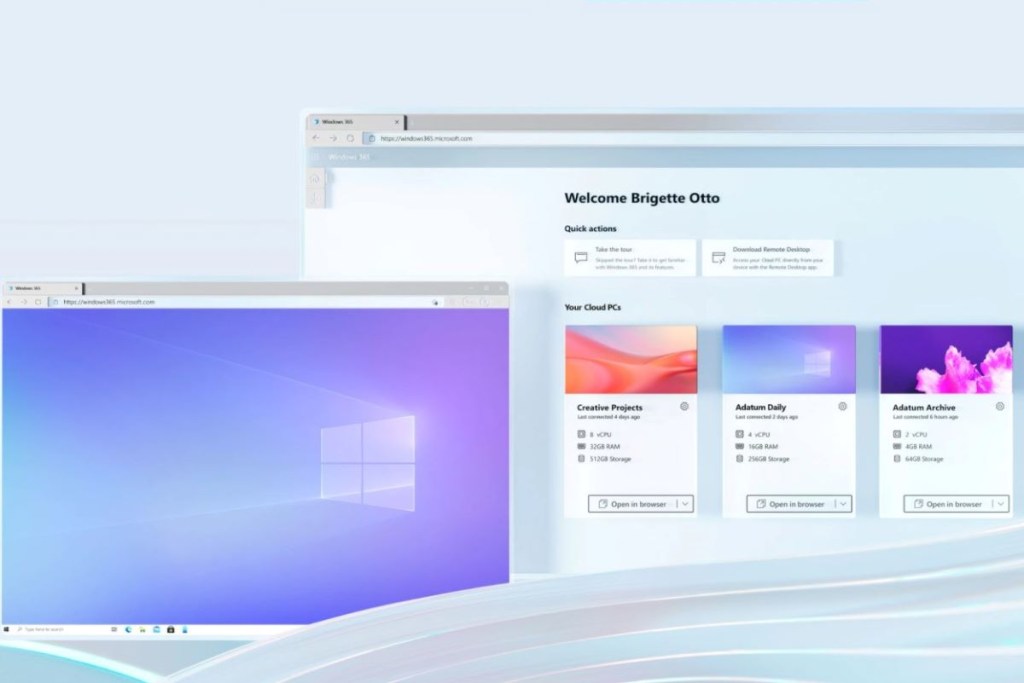
Task: Open settings gear for Adatum Archive
Action: coord(998,407)
